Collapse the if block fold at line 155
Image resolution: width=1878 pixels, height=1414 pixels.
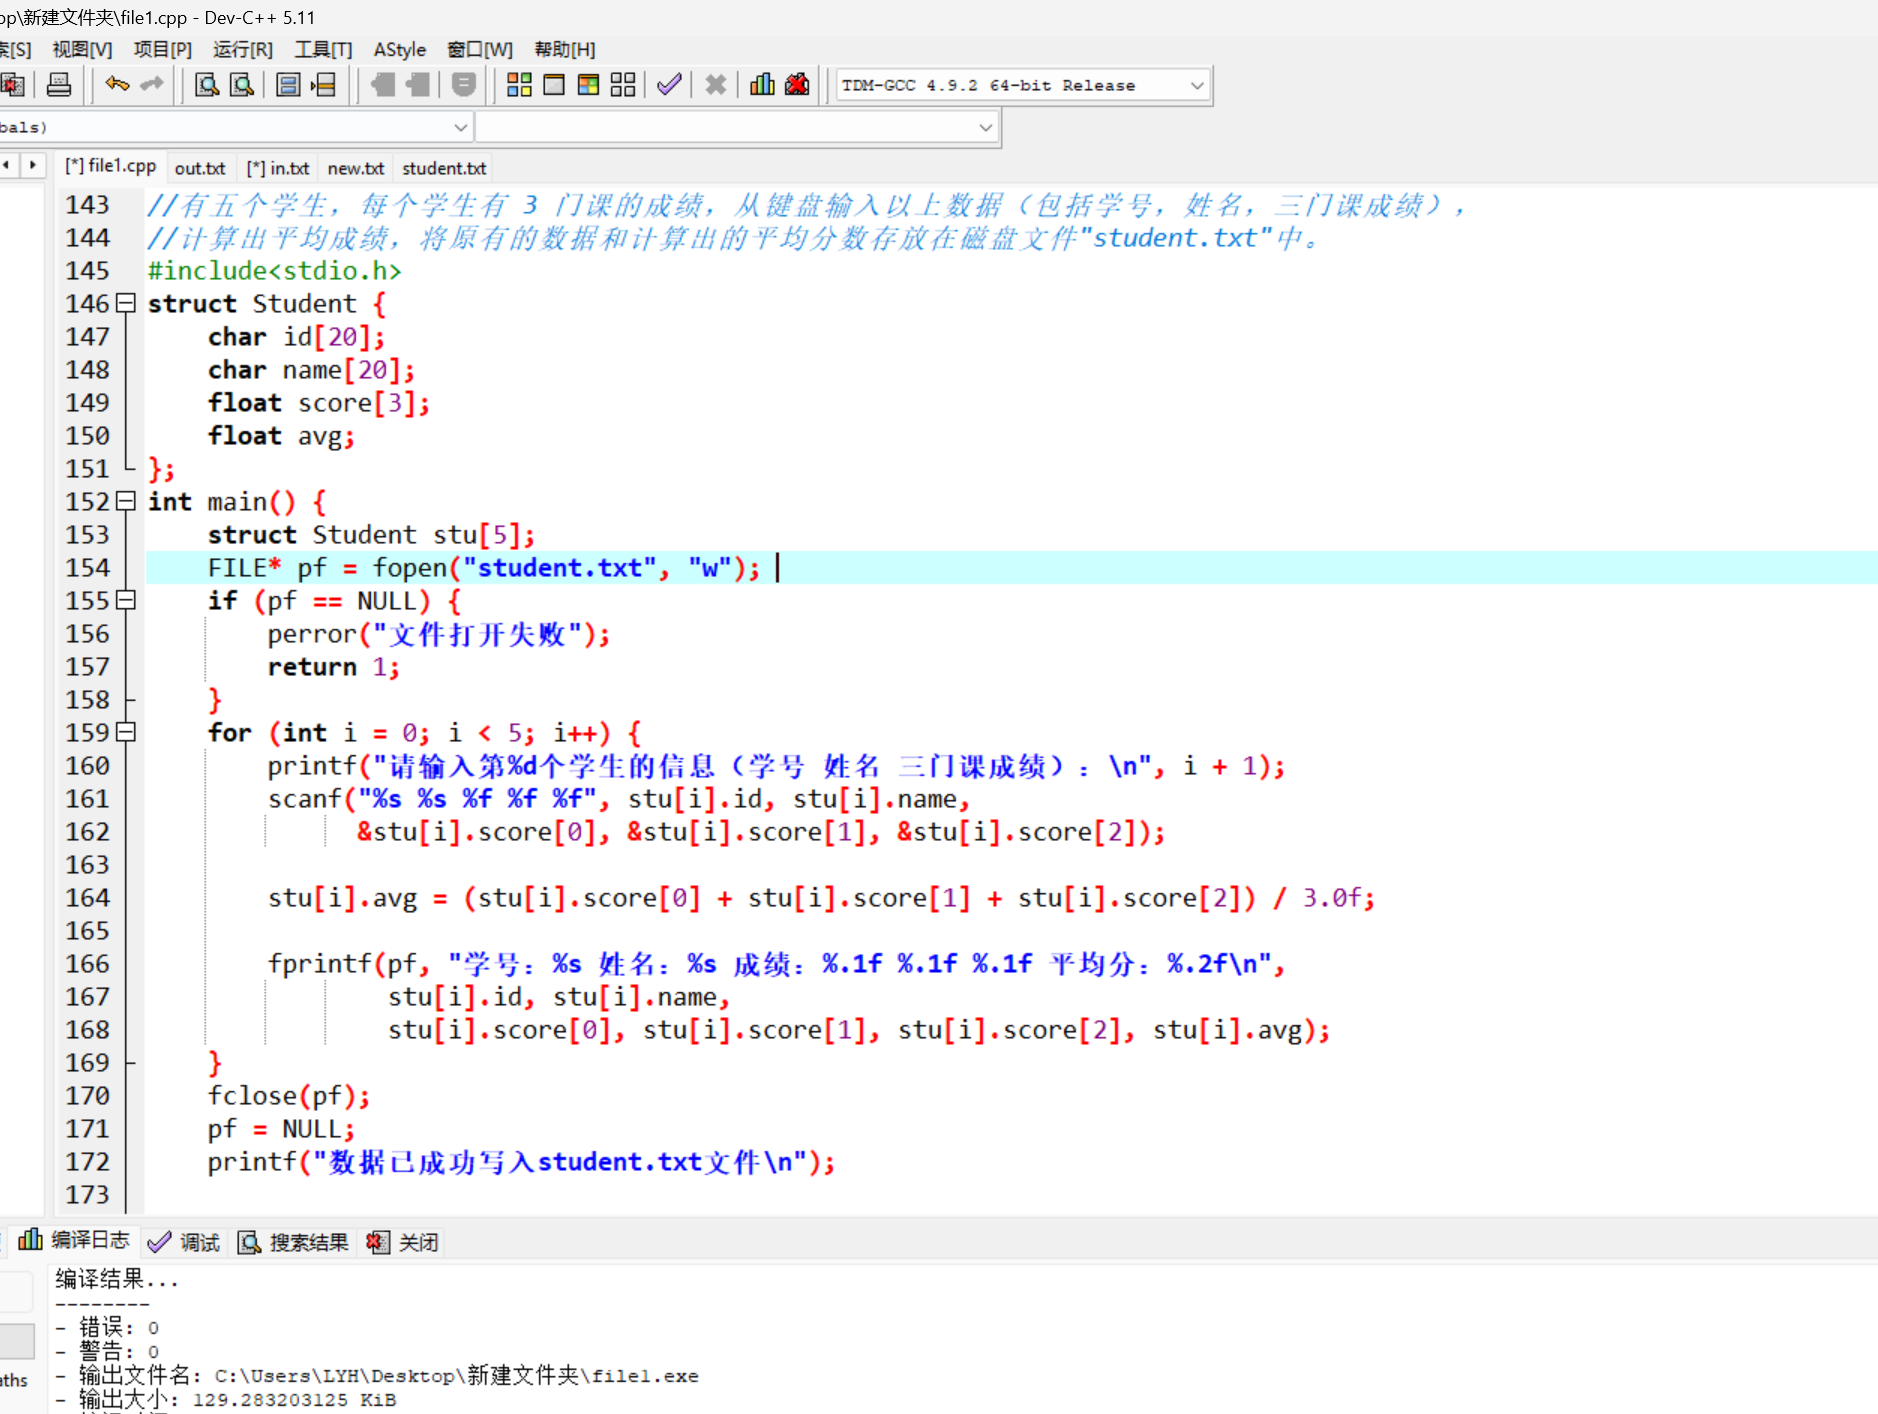tap(126, 600)
